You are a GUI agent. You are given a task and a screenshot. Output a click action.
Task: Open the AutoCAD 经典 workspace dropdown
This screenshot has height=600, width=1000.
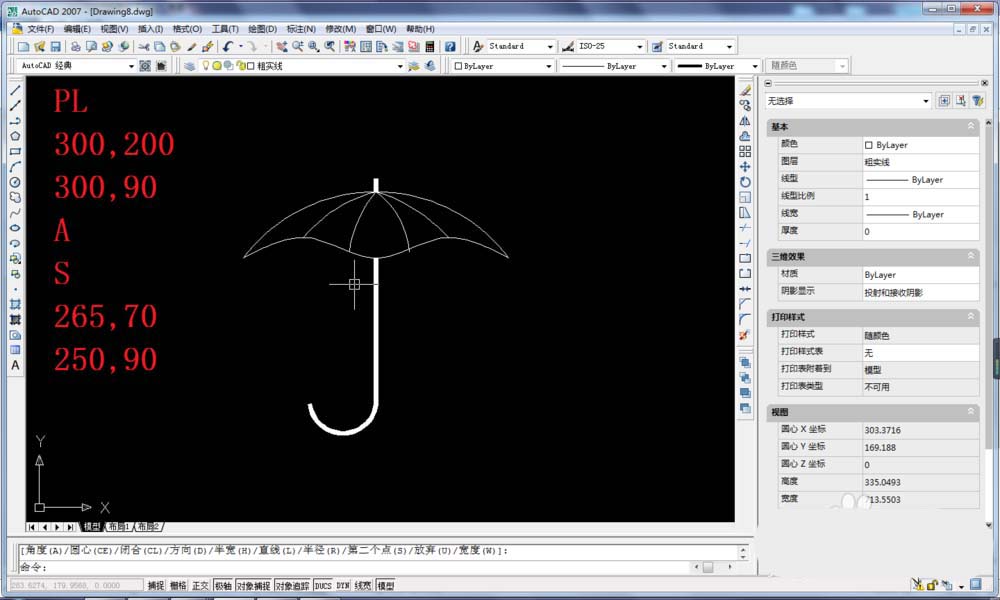(131, 66)
